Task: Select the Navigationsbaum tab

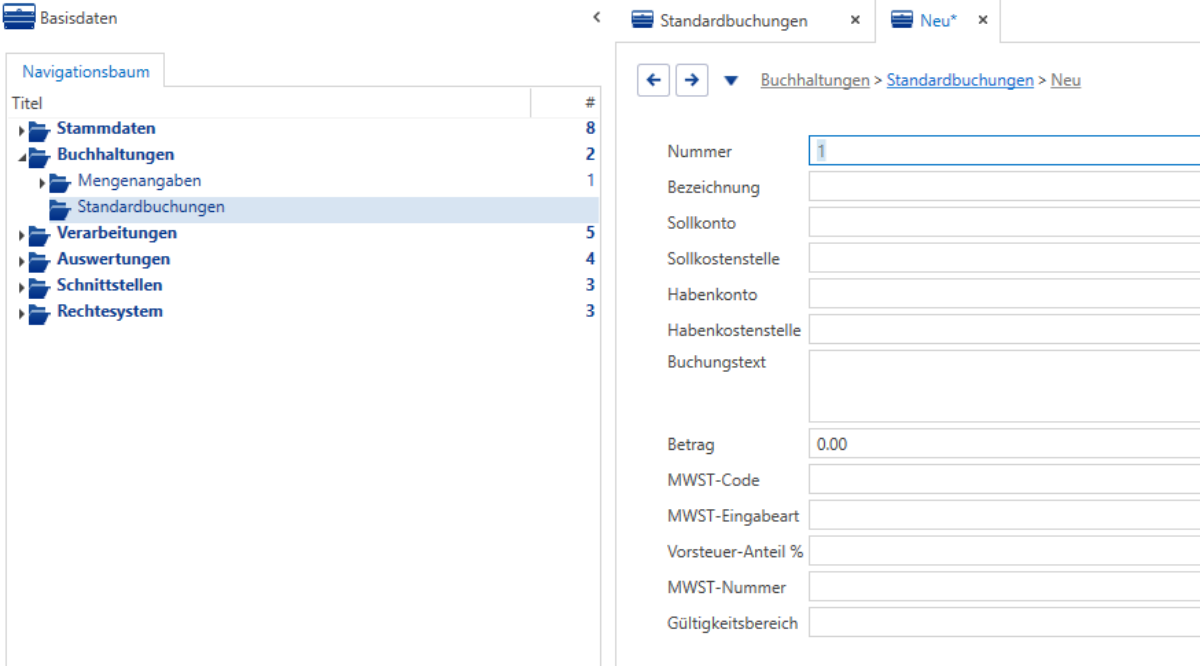Action: coord(86,71)
